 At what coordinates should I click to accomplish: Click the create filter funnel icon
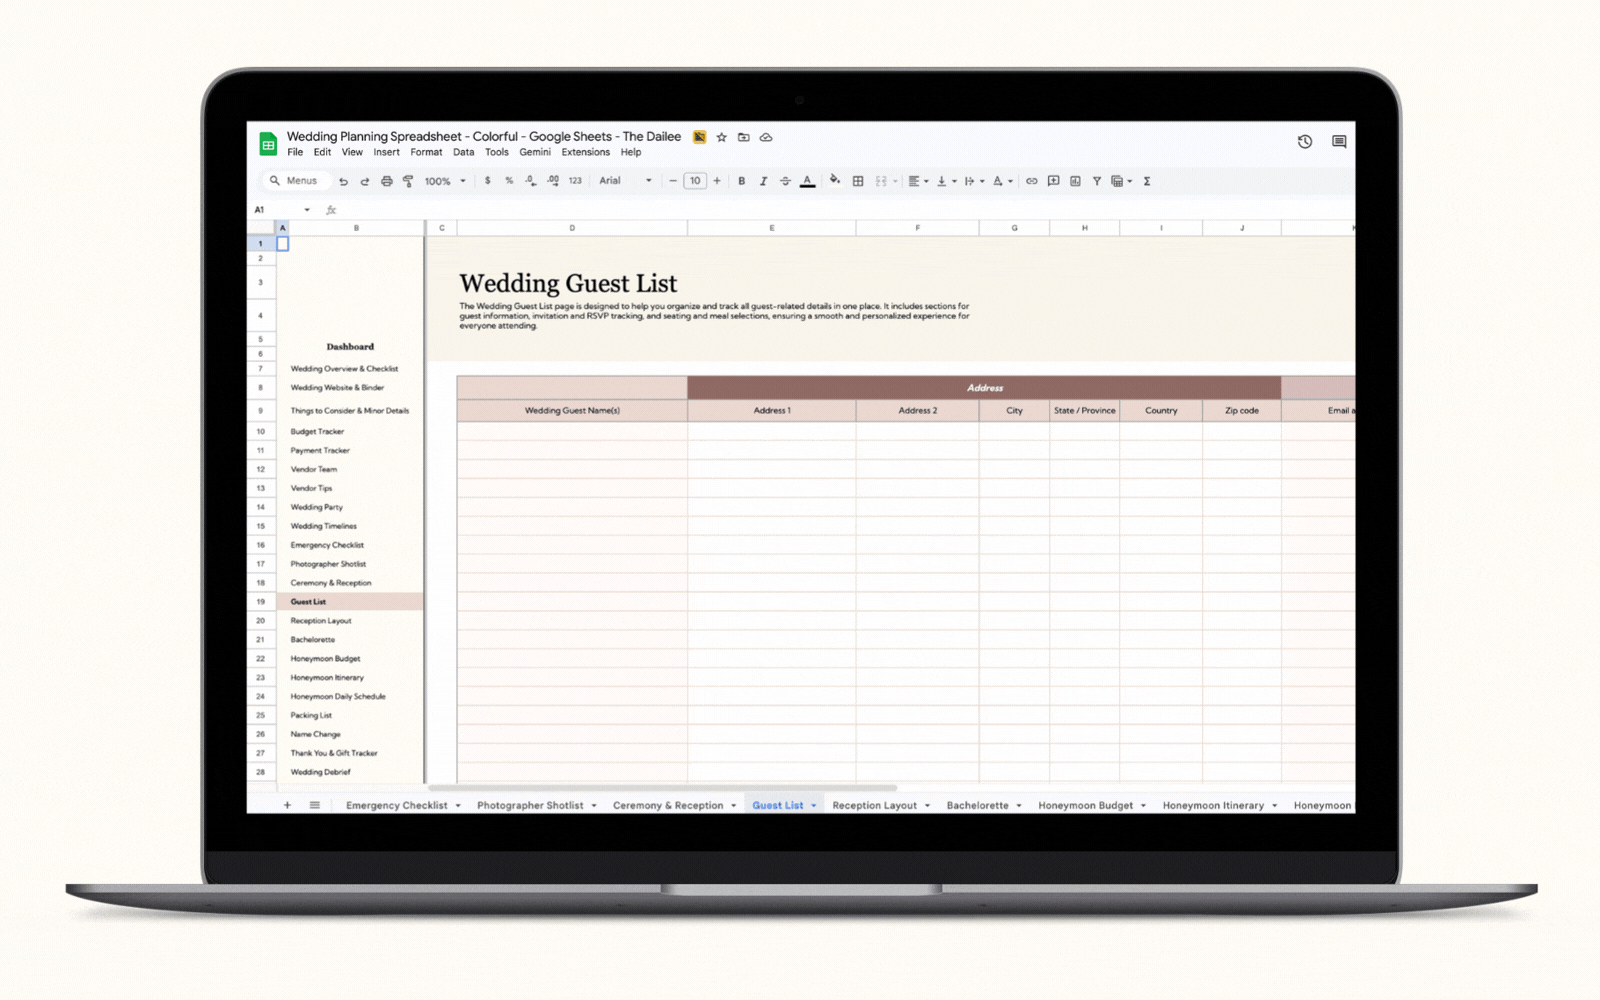1097,181
